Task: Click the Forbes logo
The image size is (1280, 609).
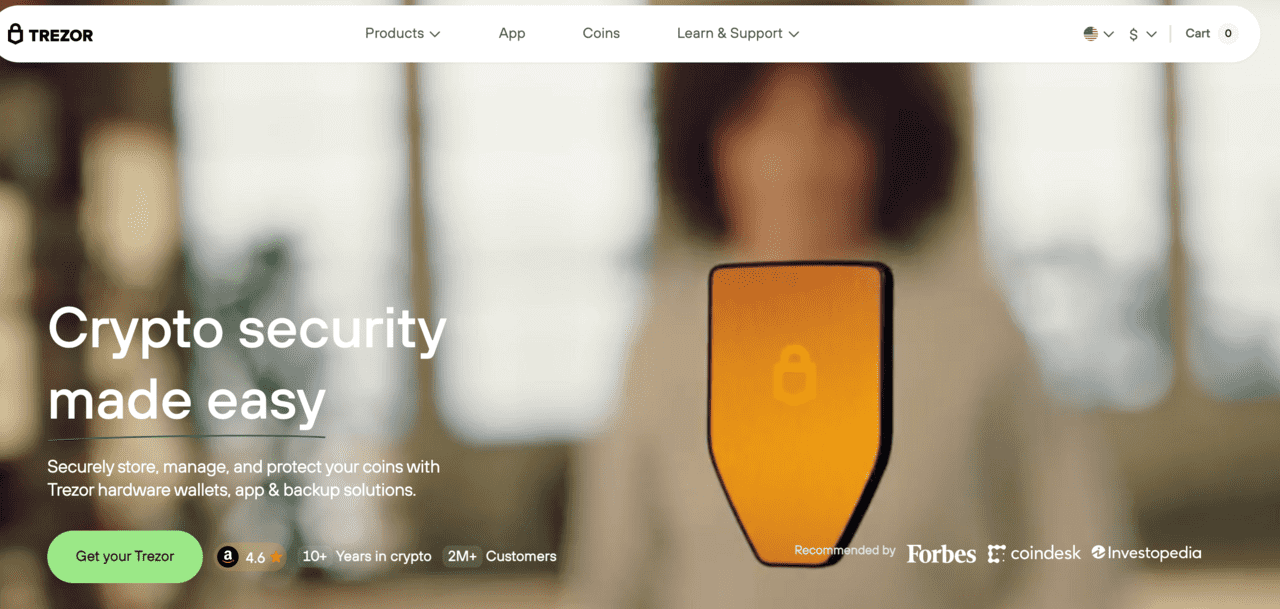Action: click(x=941, y=553)
